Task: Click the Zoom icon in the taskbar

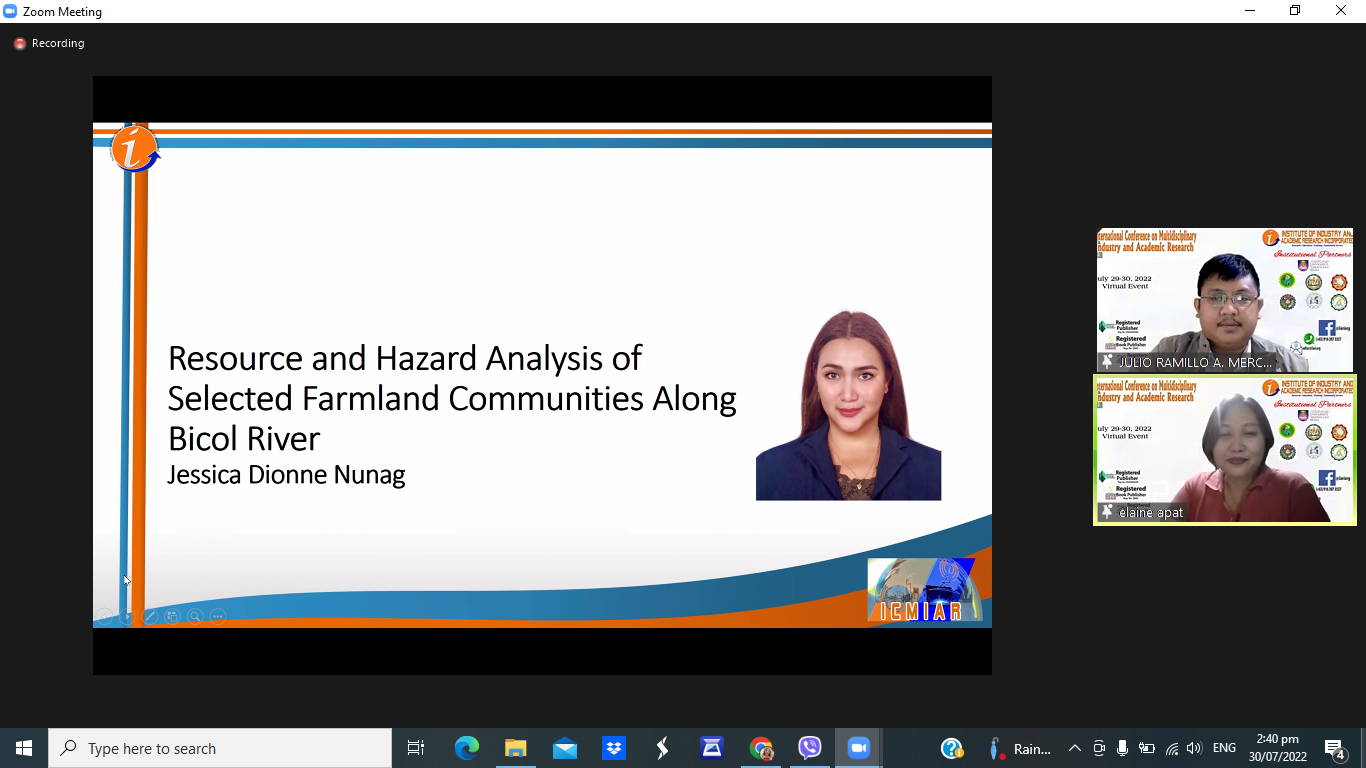Action: 858,748
